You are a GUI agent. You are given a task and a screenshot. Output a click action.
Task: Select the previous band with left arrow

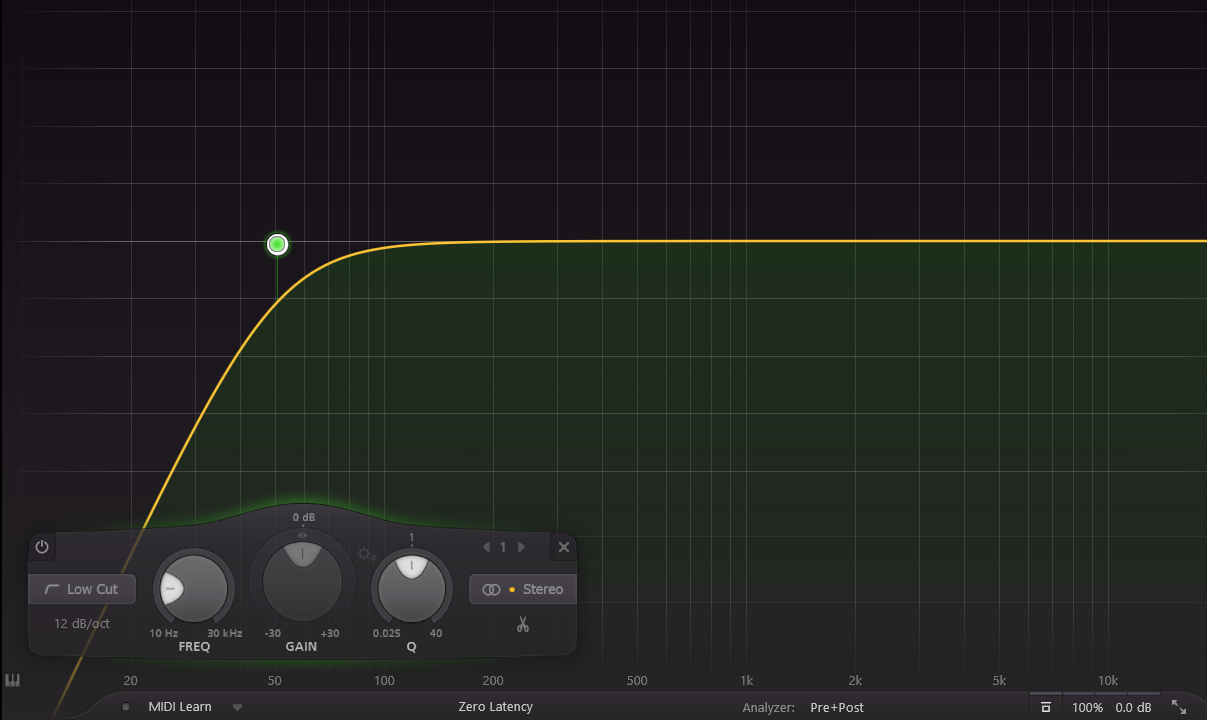coord(487,547)
